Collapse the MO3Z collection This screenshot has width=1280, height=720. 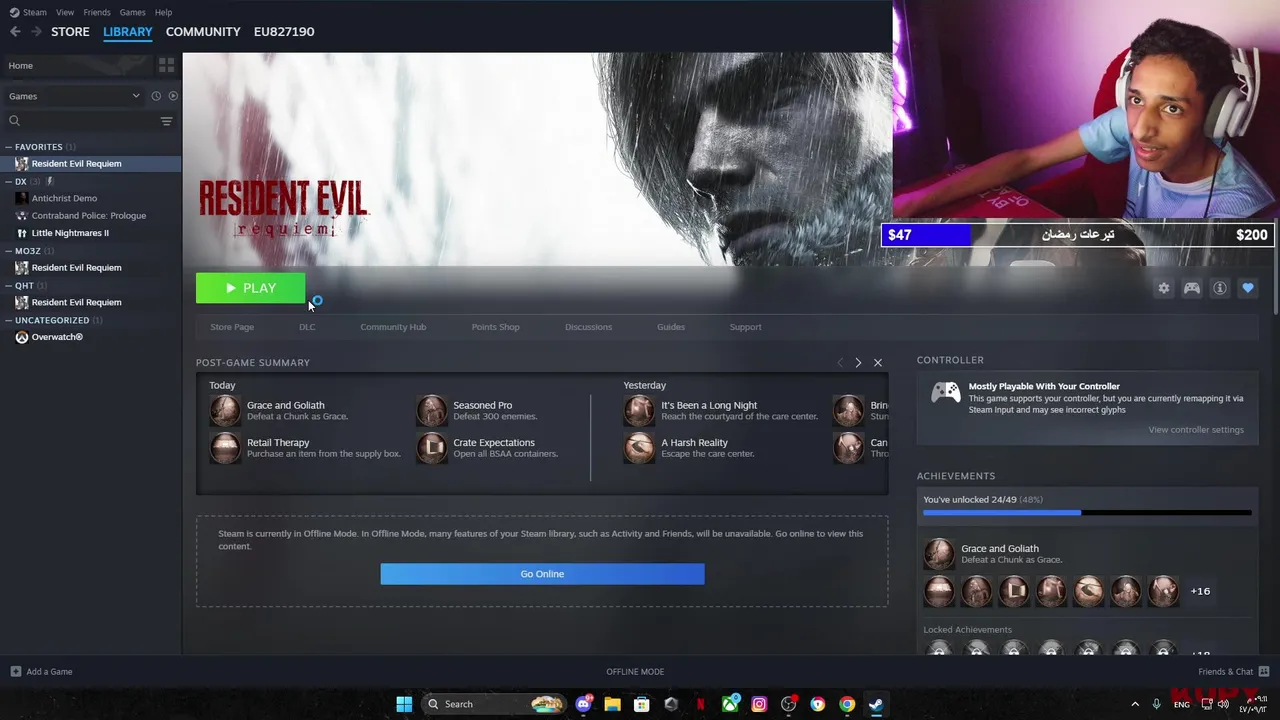point(9,251)
